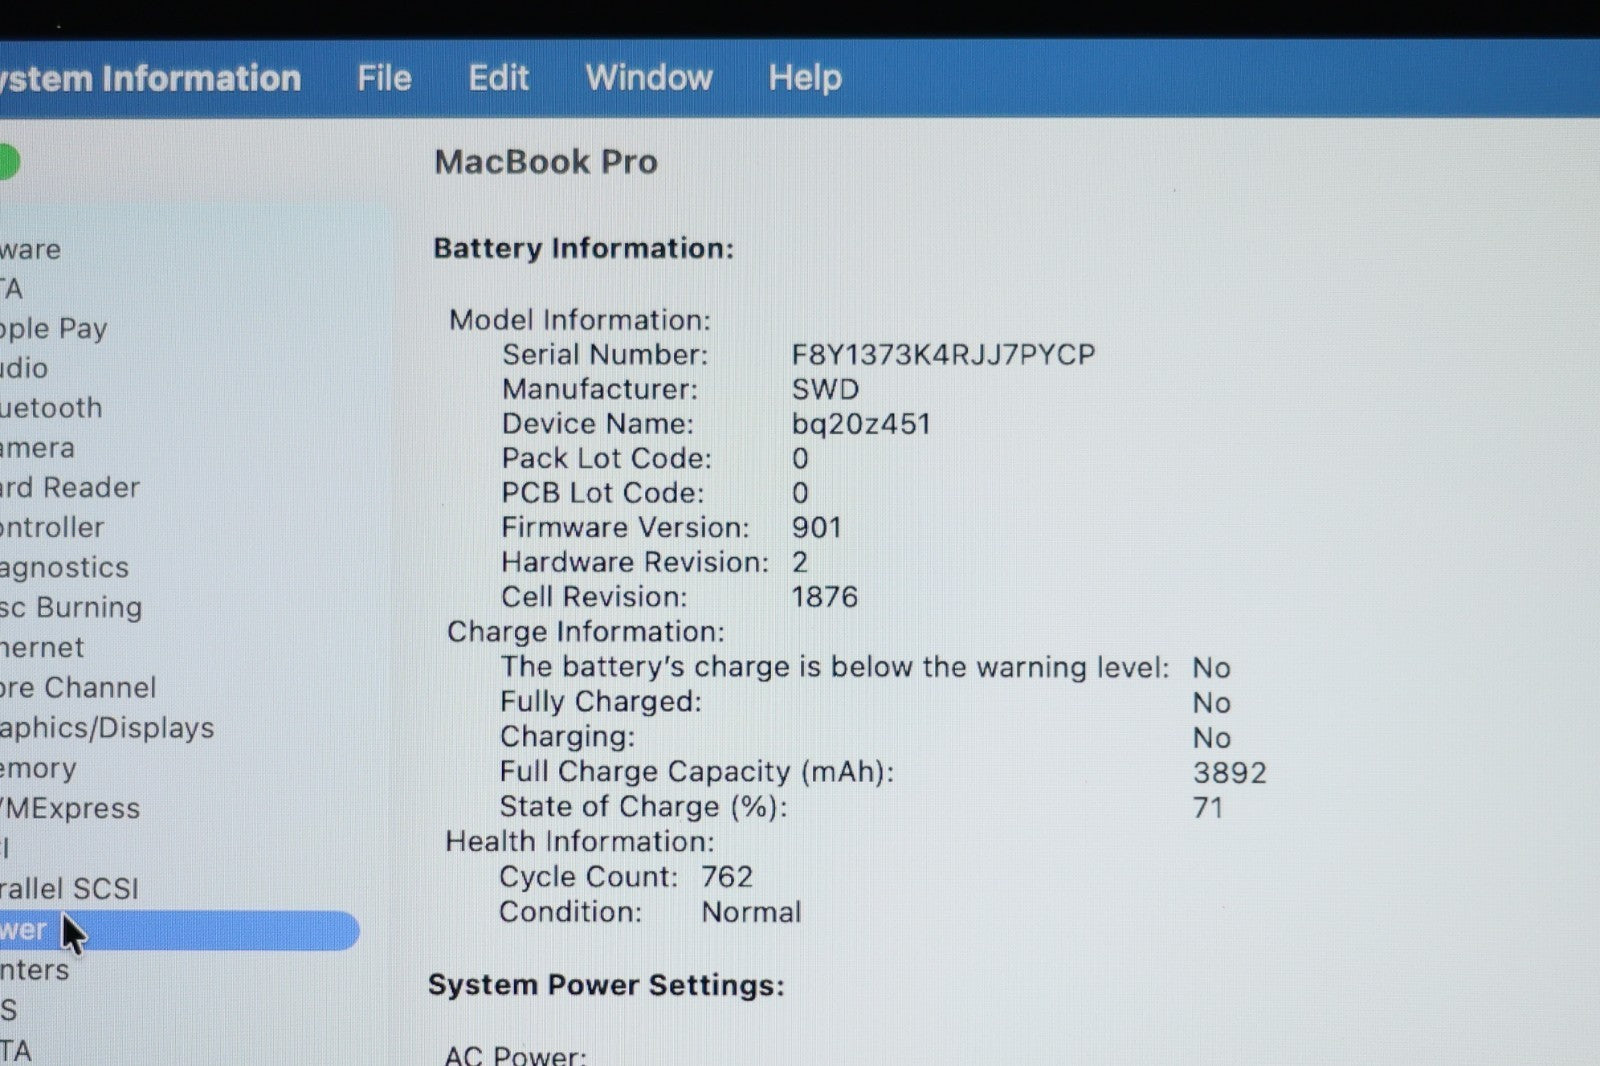Select Audio in the sidebar list
Image resolution: width=1600 pixels, height=1066 pixels.
(24, 369)
